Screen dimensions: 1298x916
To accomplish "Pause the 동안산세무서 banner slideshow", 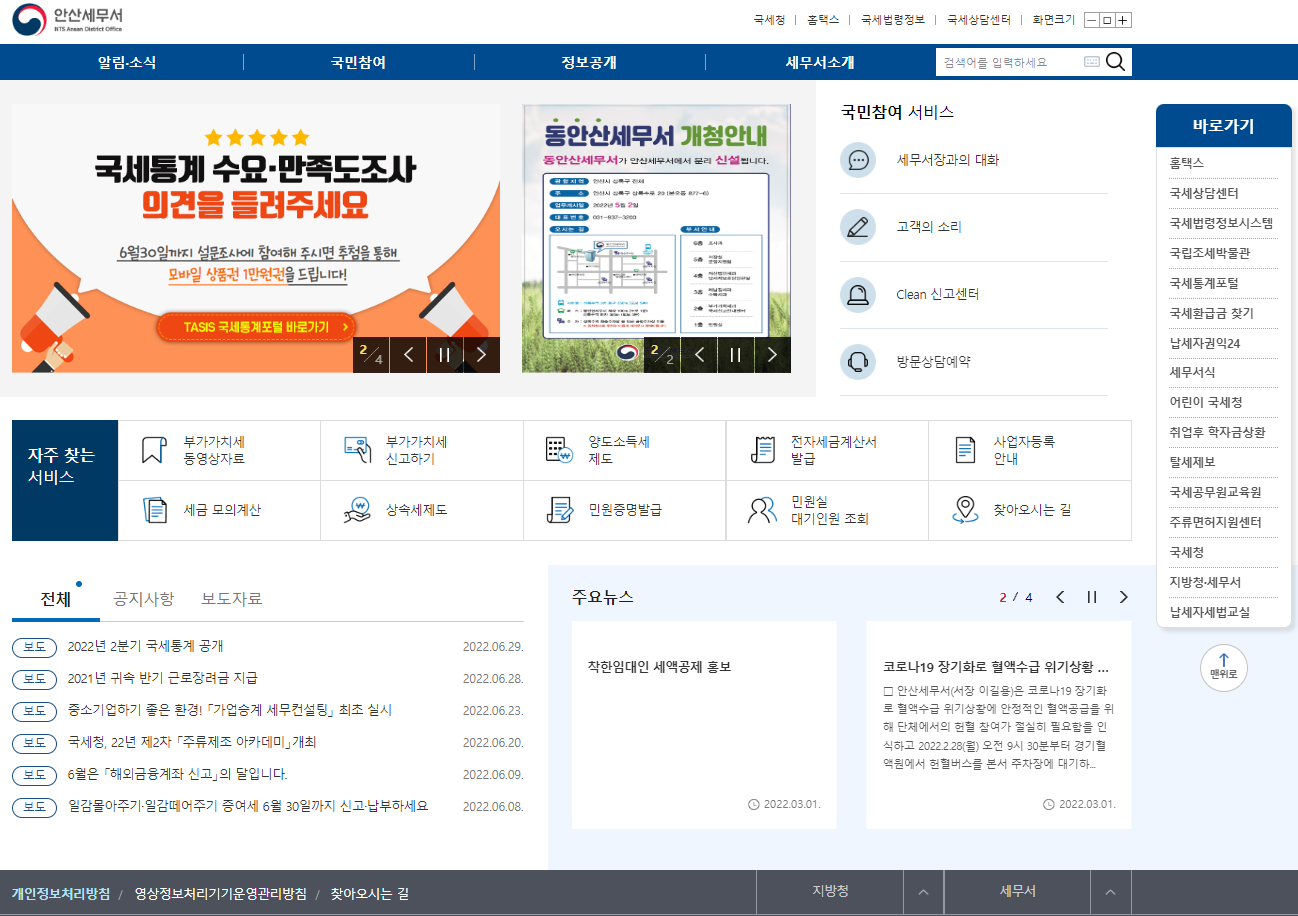I will tap(736, 354).
